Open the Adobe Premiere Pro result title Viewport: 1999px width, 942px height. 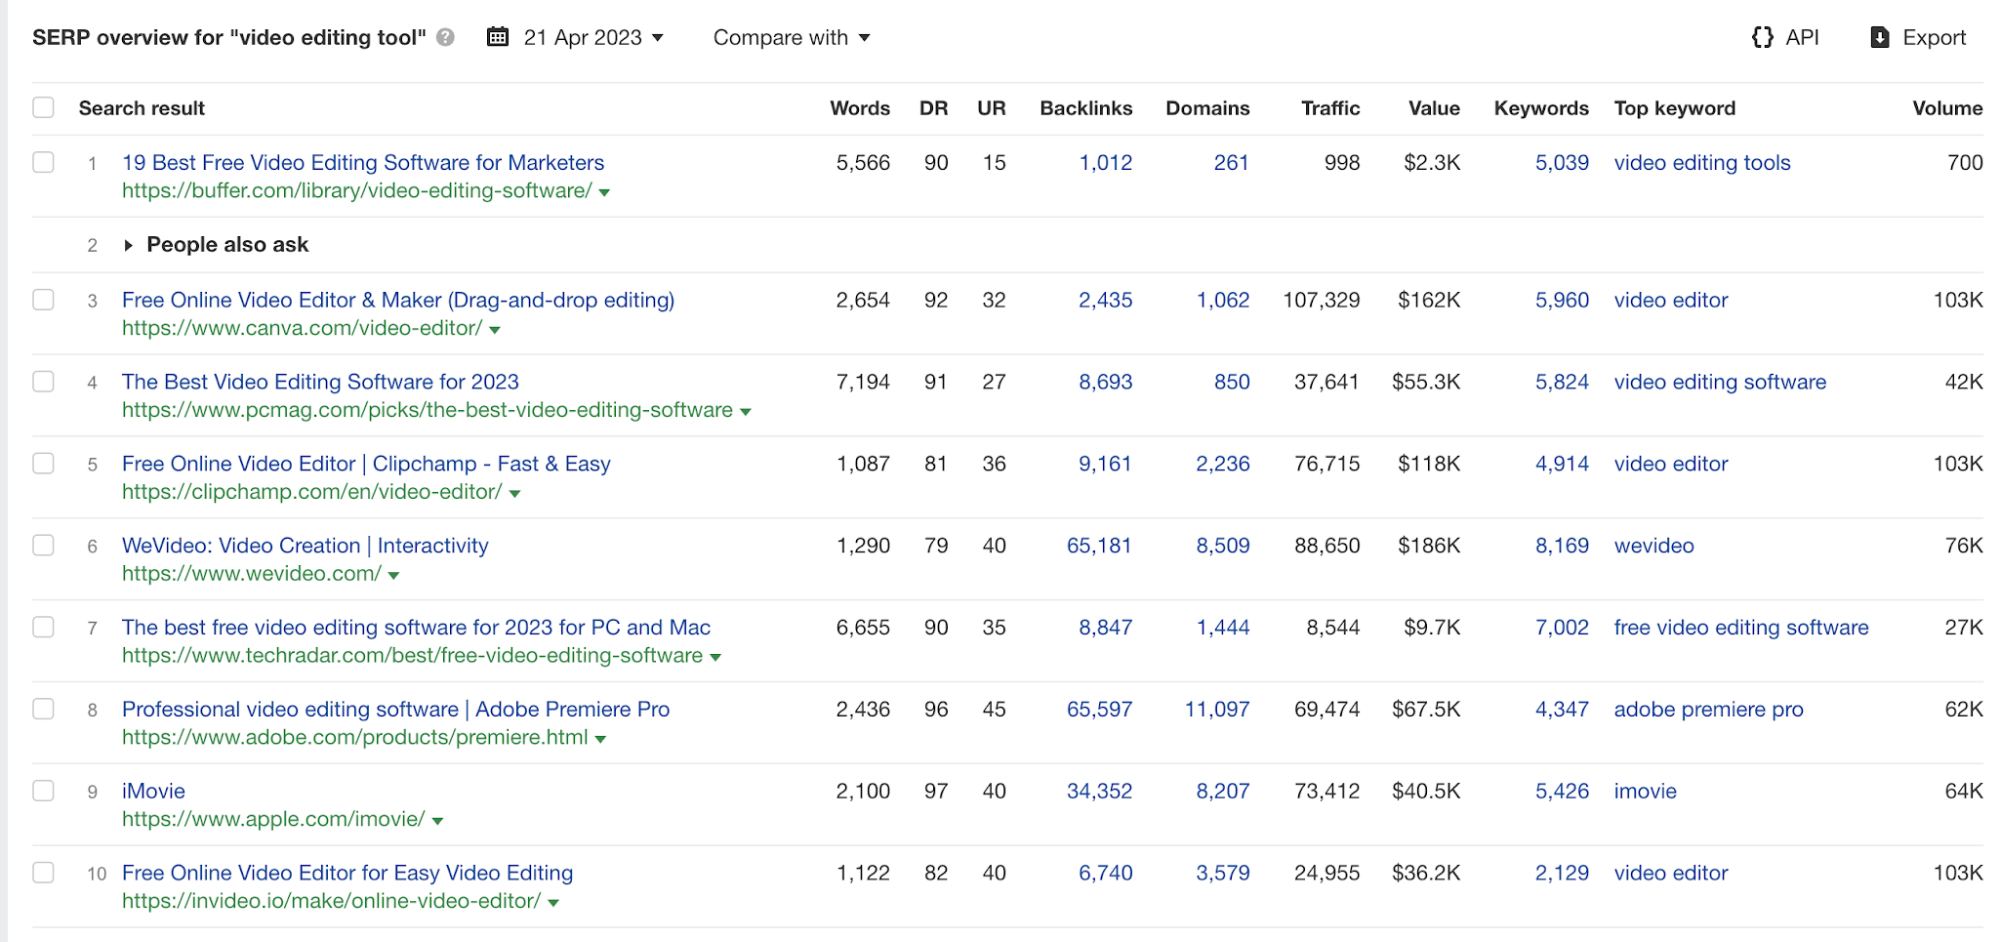[x=396, y=709]
